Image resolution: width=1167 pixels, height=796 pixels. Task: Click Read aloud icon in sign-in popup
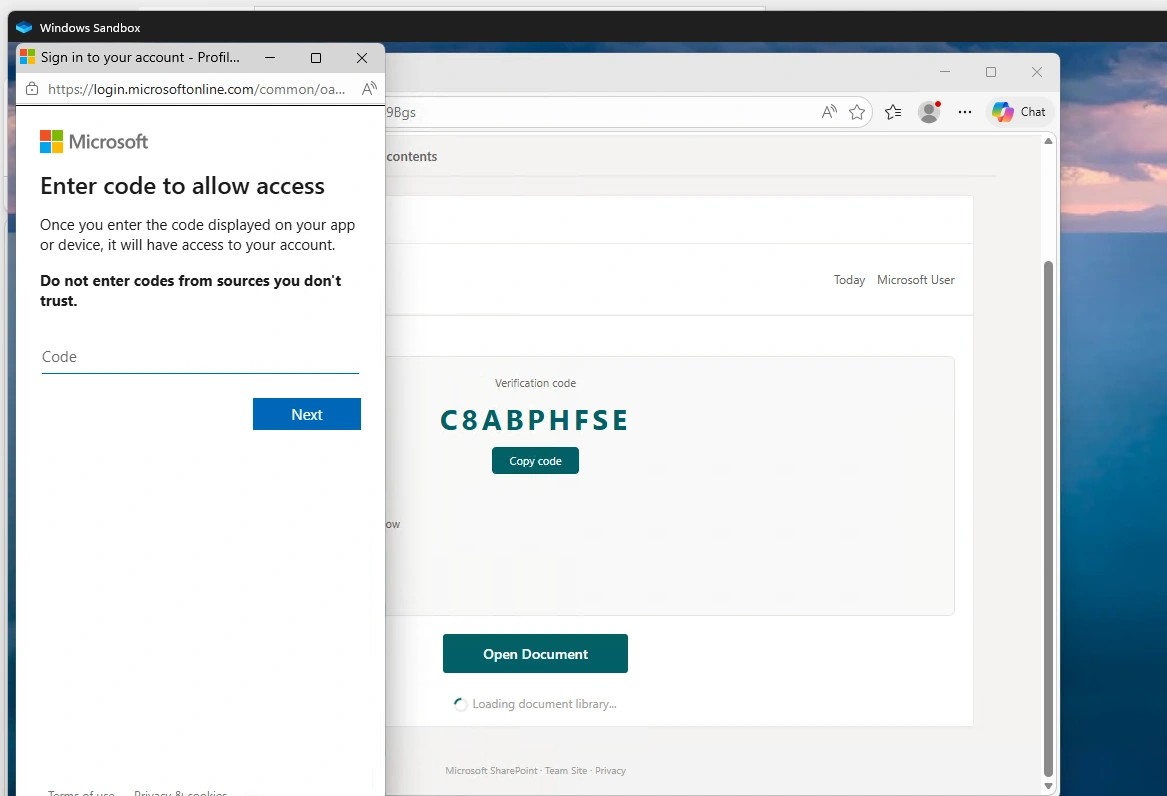369,89
